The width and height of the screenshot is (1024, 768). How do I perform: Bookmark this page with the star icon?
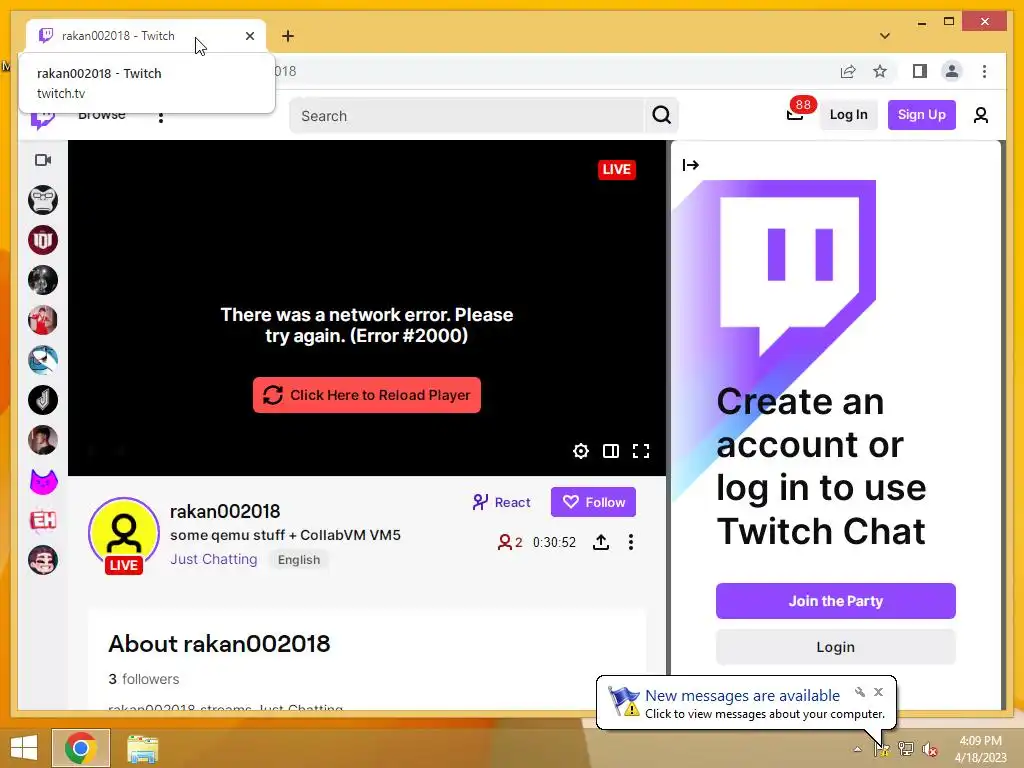point(880,71)
